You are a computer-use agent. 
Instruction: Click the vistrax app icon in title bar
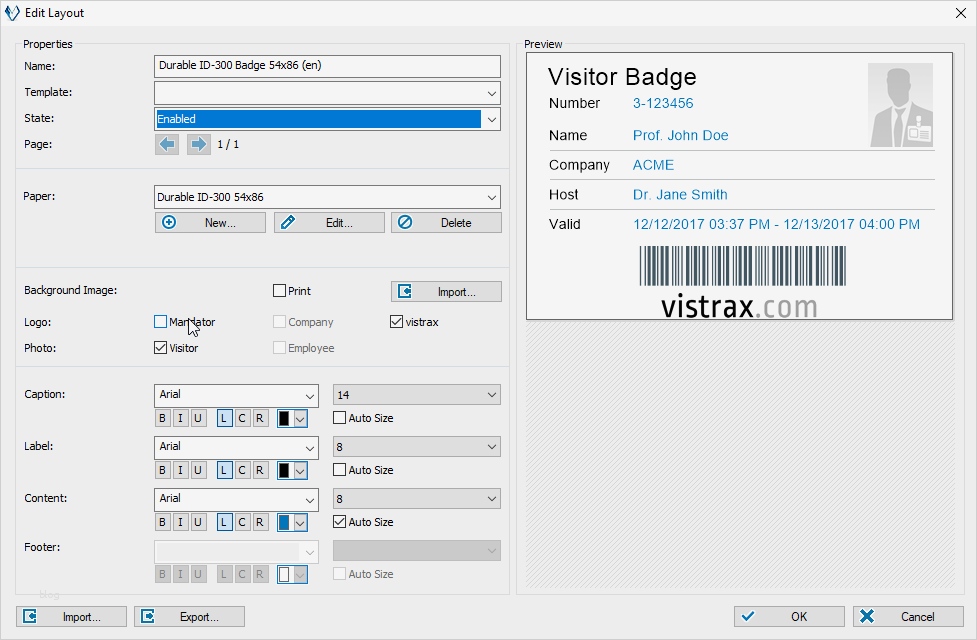point(12,13)
